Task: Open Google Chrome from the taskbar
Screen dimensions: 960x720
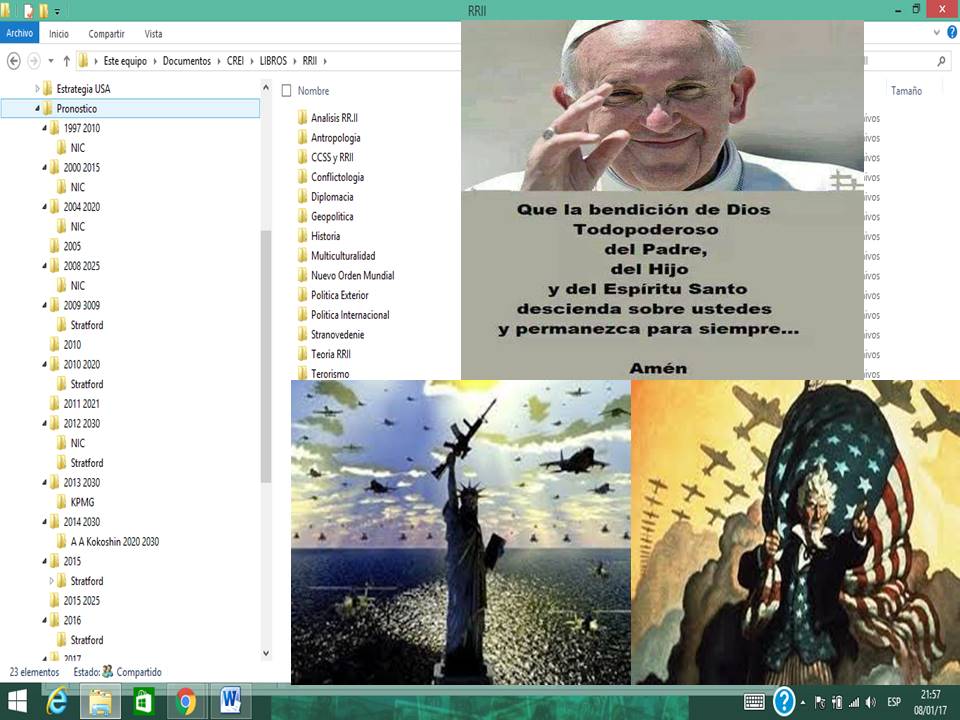Action: click(x=186, y=702)
